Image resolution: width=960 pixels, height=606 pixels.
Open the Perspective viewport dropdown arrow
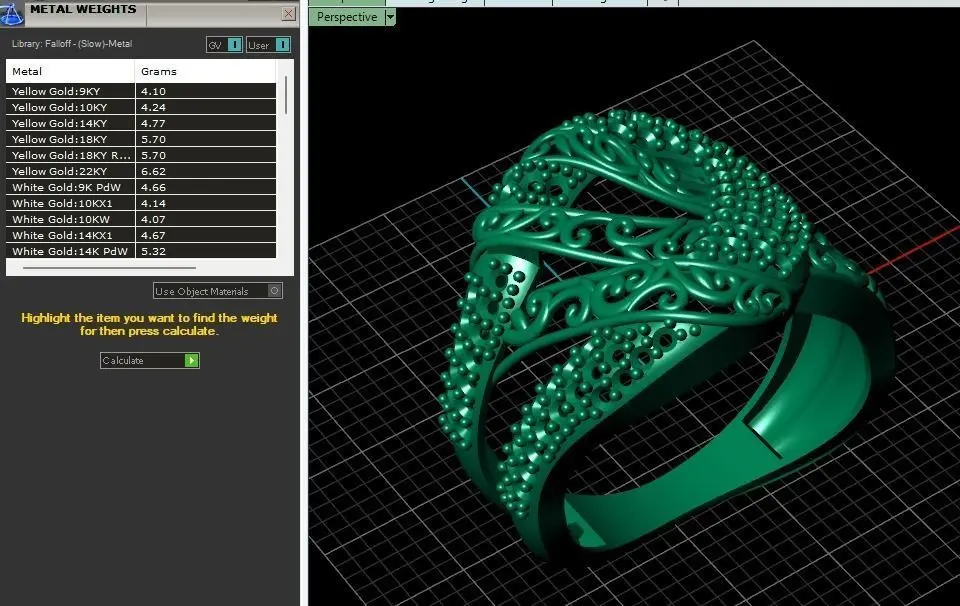coord(391,17)
